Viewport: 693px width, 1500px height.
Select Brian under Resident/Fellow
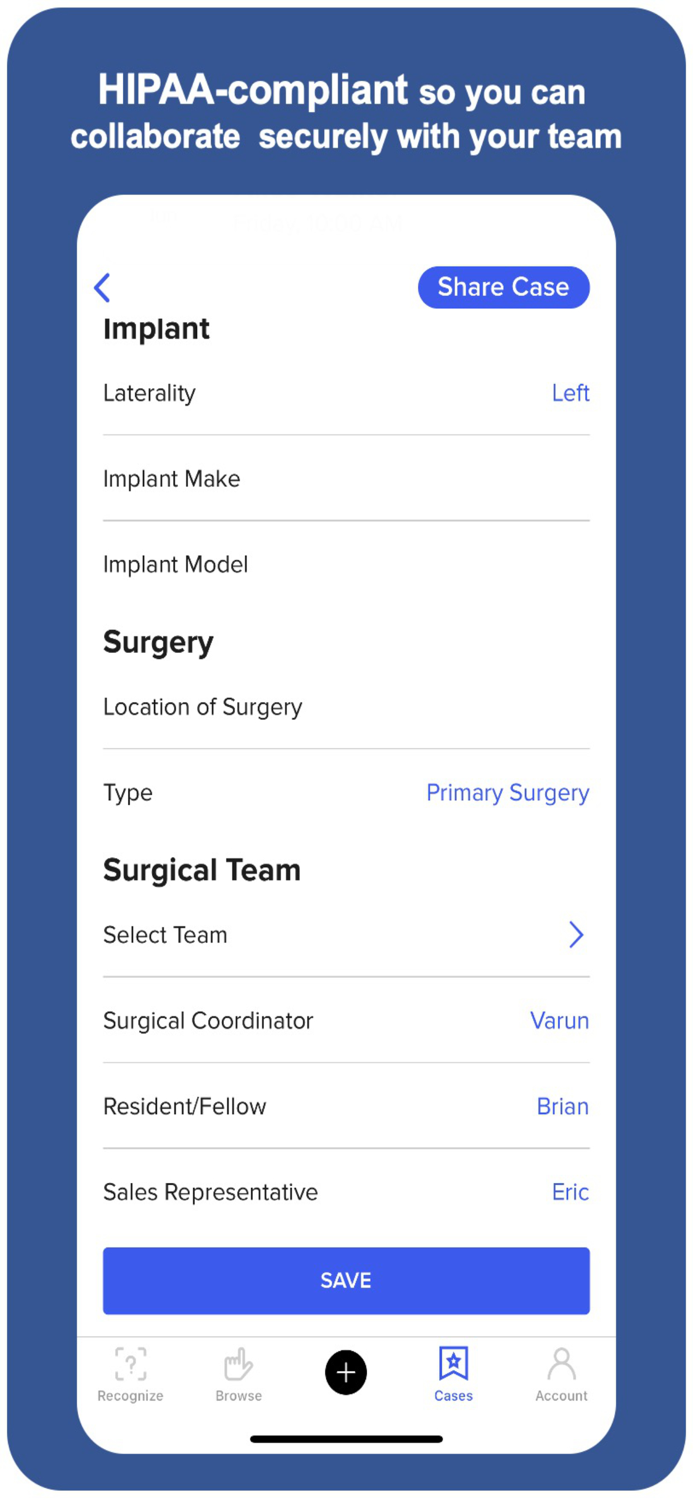coord(562,1106)
